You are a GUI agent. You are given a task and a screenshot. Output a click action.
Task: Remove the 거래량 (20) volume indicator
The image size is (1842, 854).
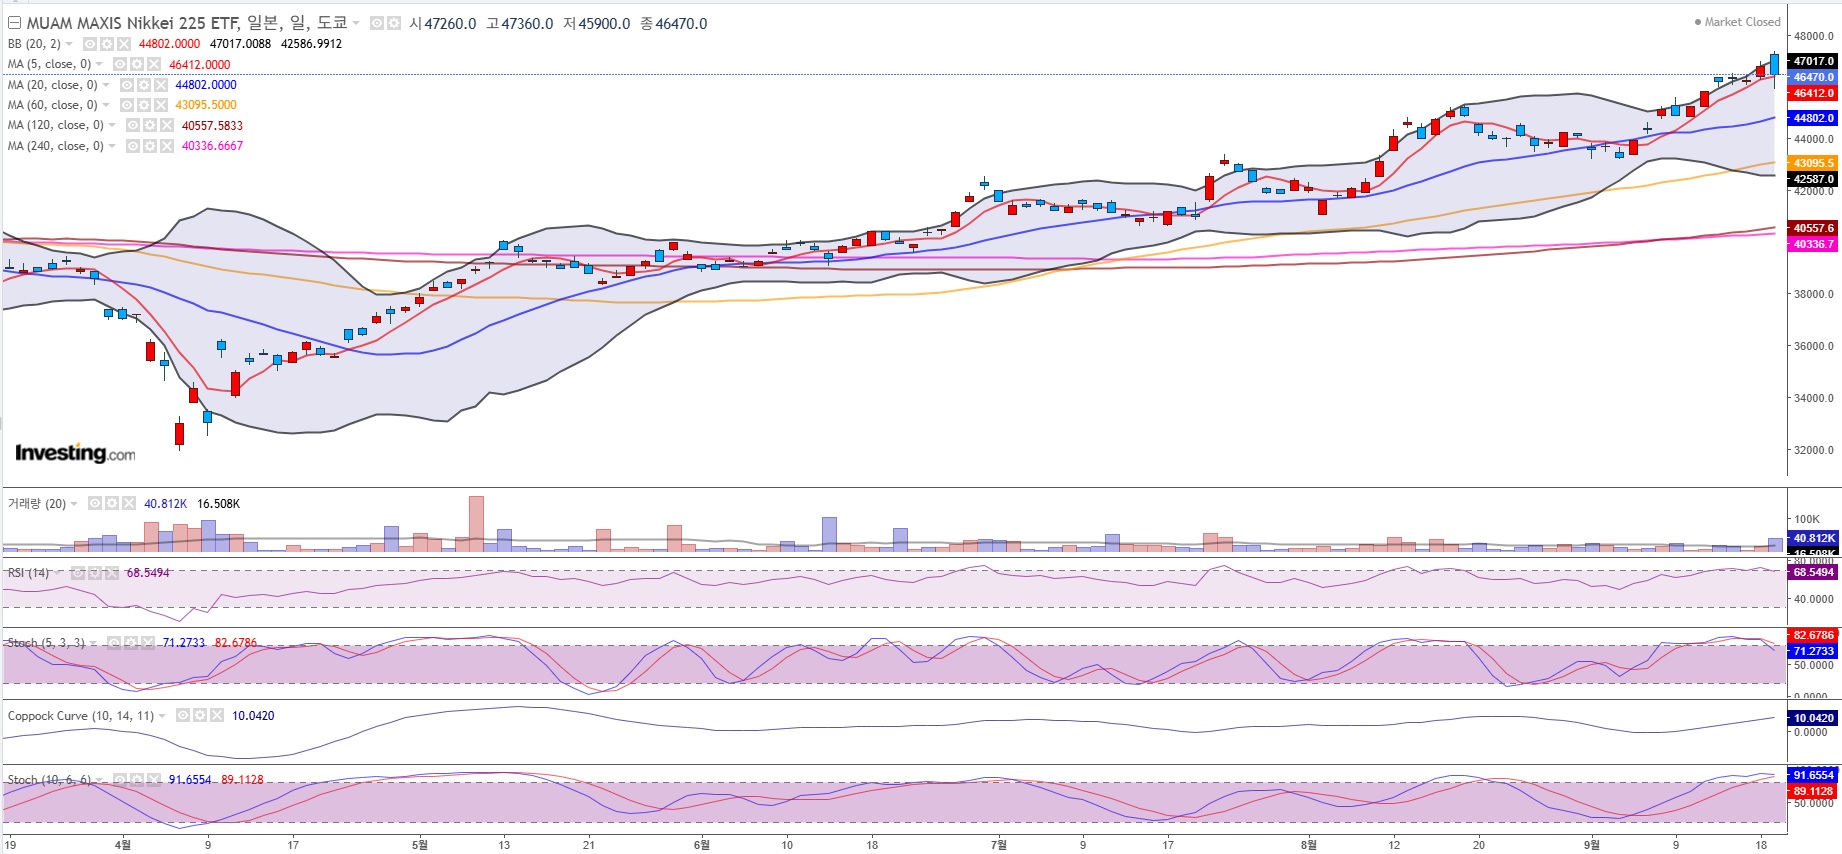click(x=129, y=504)
